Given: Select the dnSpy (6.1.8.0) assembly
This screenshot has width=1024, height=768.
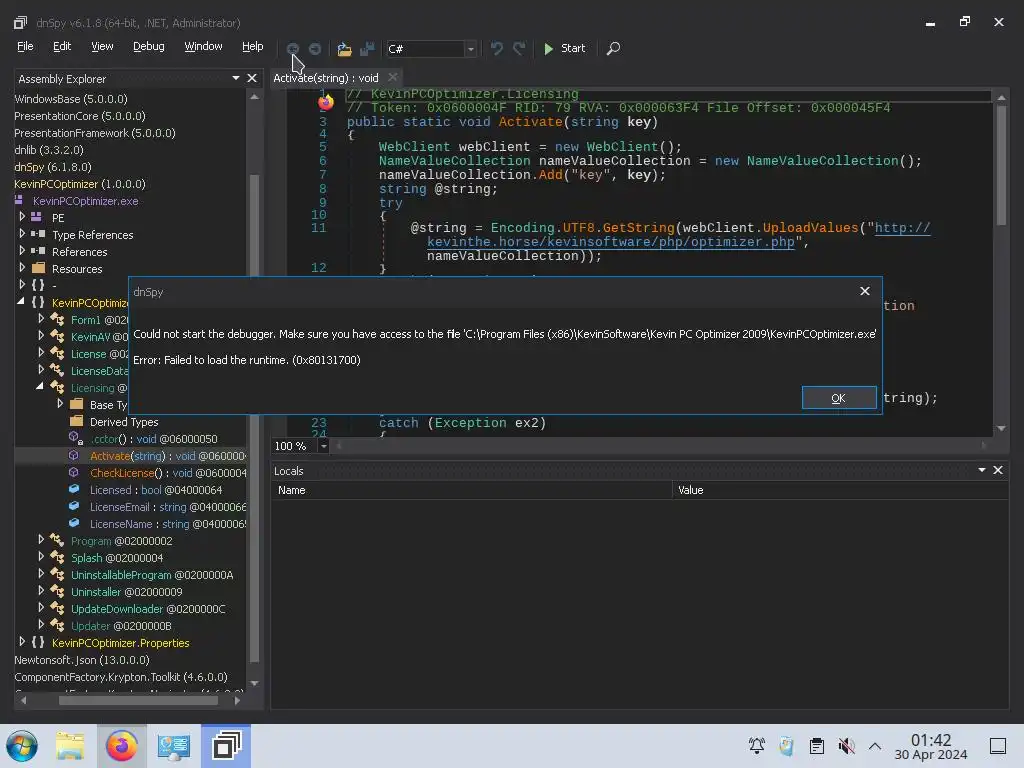Looking at the screenshot, I should click(53, 167).
